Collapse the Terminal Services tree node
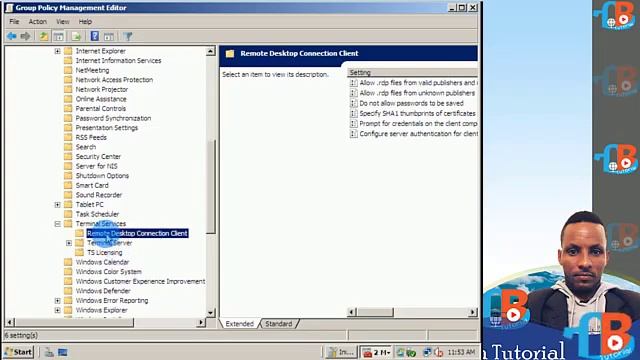The height and width of the screenshot is (360, 640). click(x=58, y=224)
